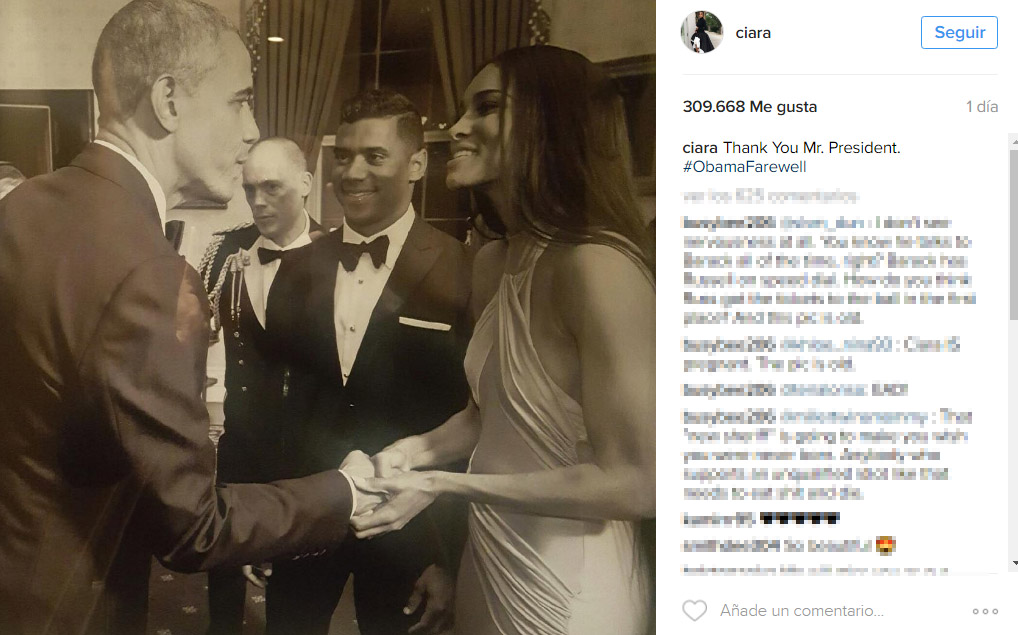
Task: Click the light-blue mention in the first comment
Action: click(823, 223)
